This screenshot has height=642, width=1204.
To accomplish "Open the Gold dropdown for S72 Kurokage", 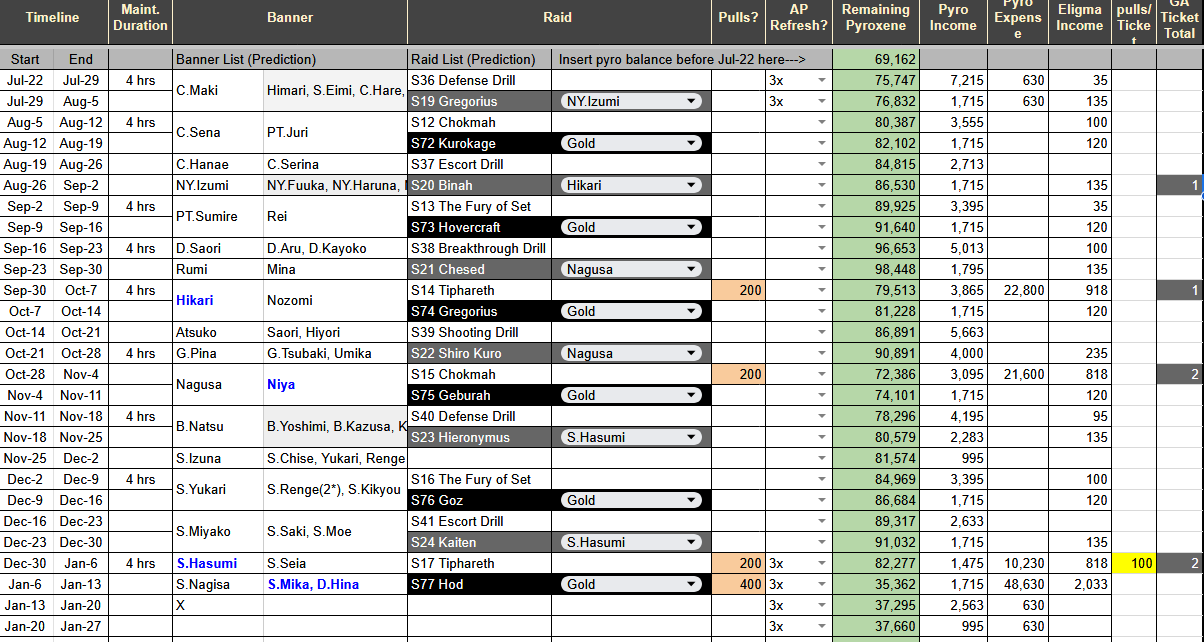I will point(631,143).
